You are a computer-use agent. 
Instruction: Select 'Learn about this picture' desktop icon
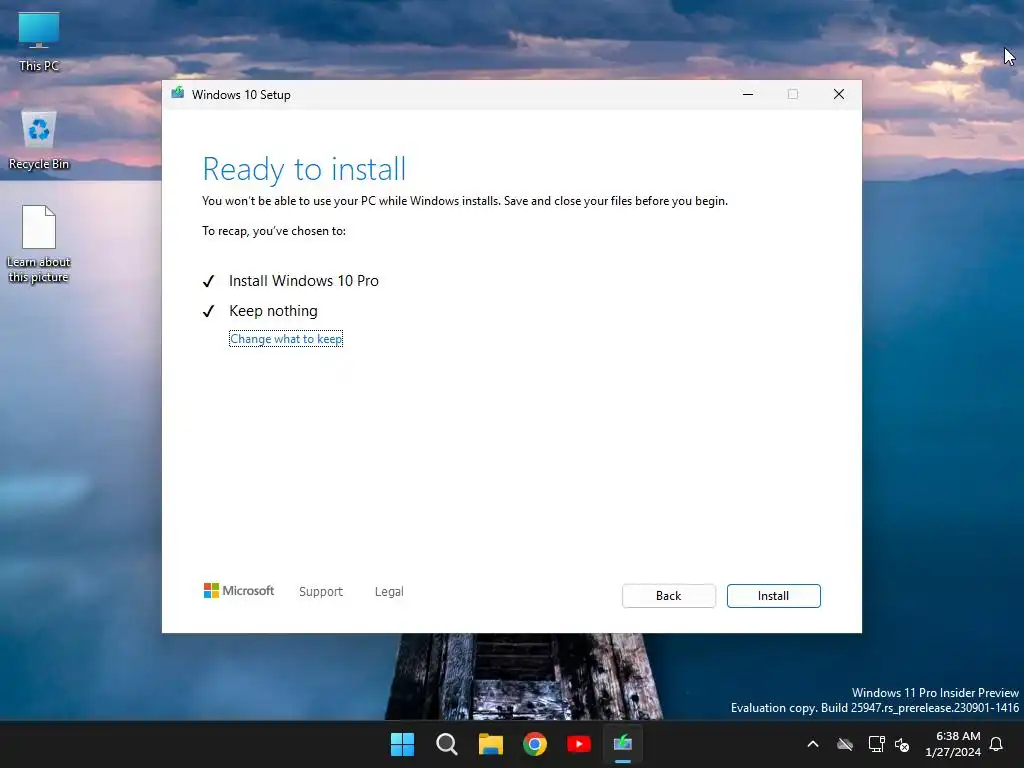click(39, 244)
